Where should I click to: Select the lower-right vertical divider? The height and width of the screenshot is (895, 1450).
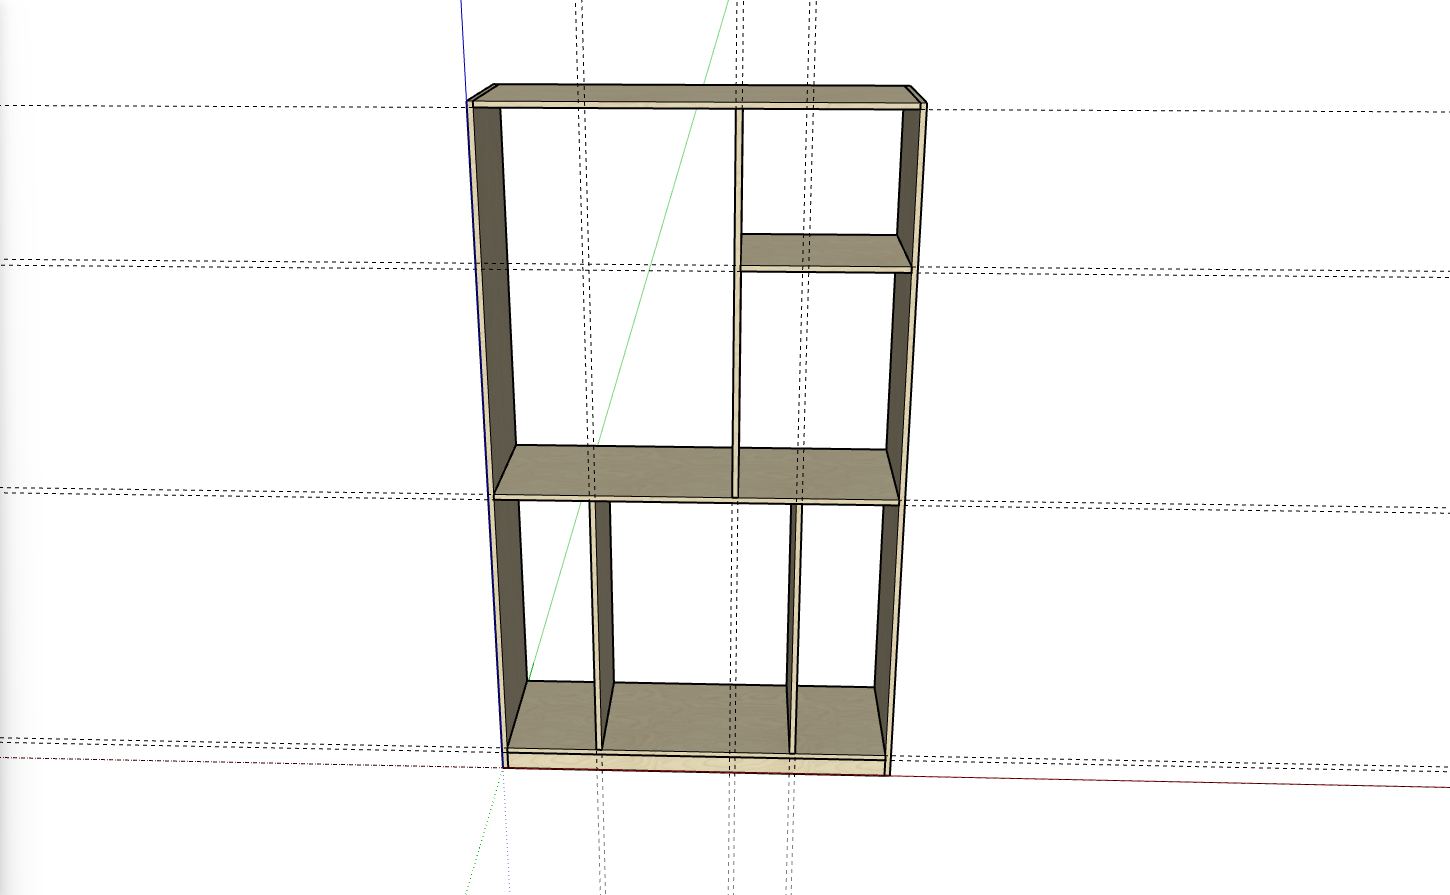(794, 620)
